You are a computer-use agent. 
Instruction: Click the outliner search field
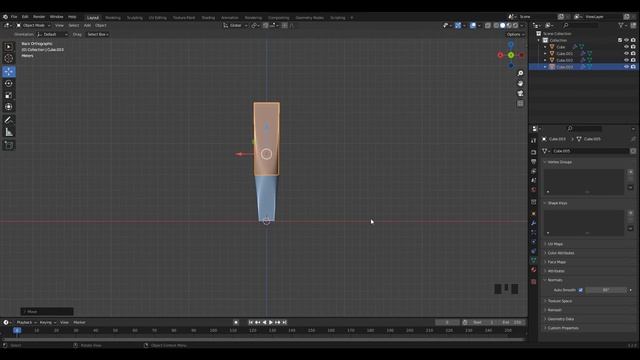point(580,25)
